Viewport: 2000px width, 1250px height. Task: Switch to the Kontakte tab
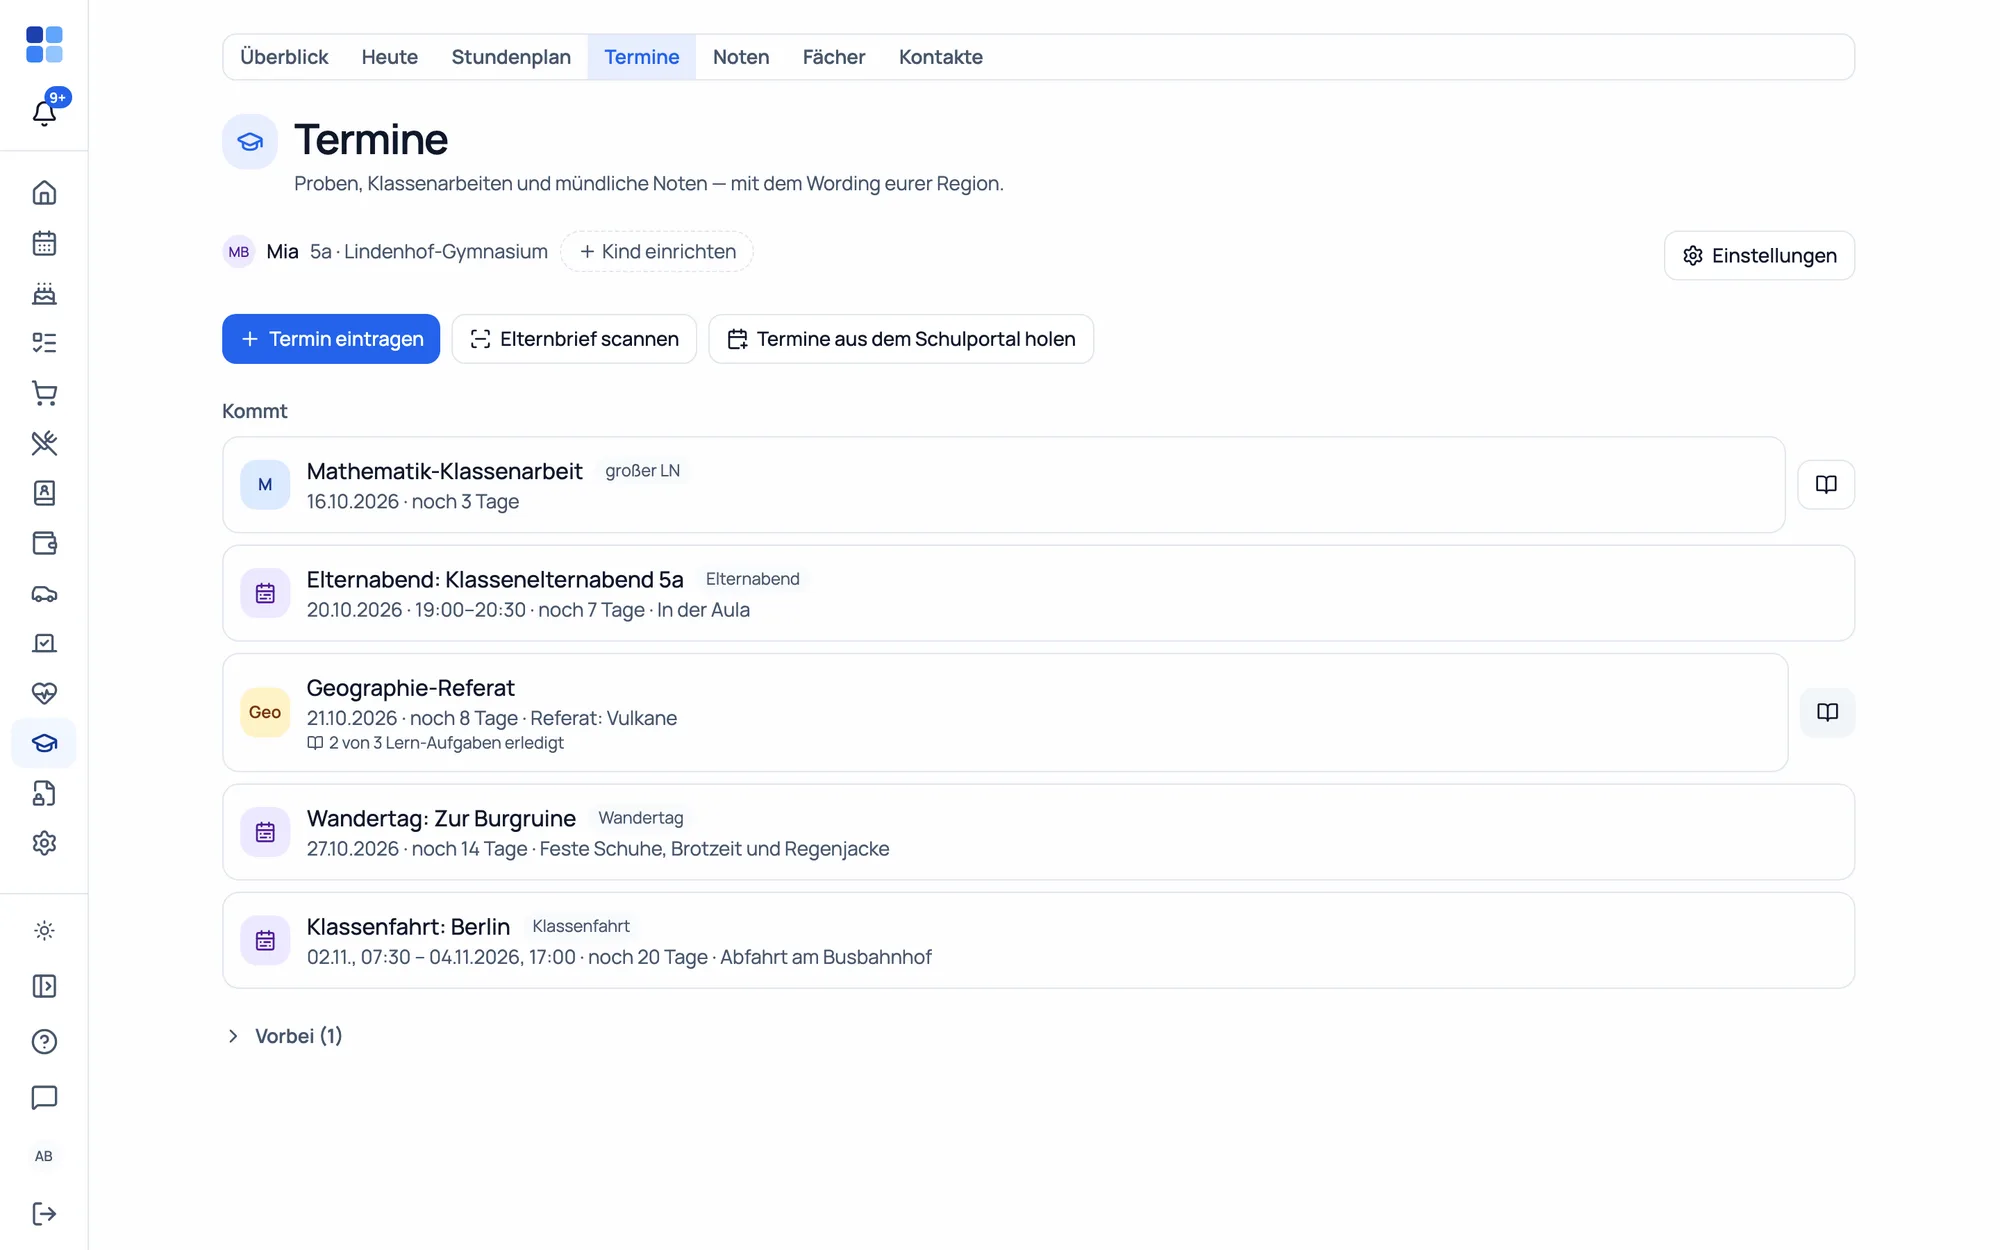(941, 57)
